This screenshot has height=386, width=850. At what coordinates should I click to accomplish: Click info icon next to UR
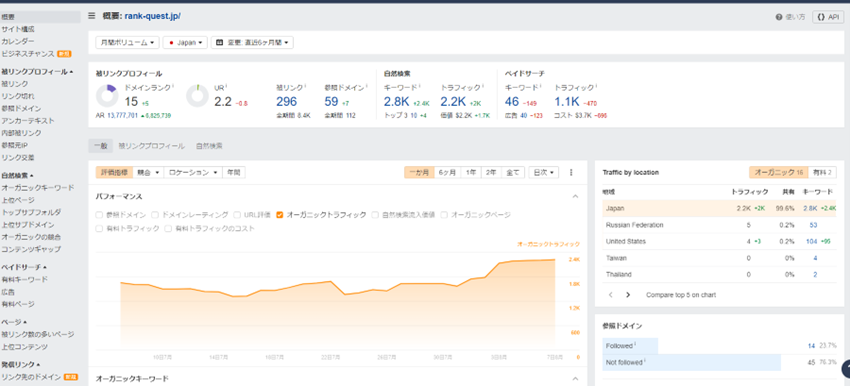[226, 85]
